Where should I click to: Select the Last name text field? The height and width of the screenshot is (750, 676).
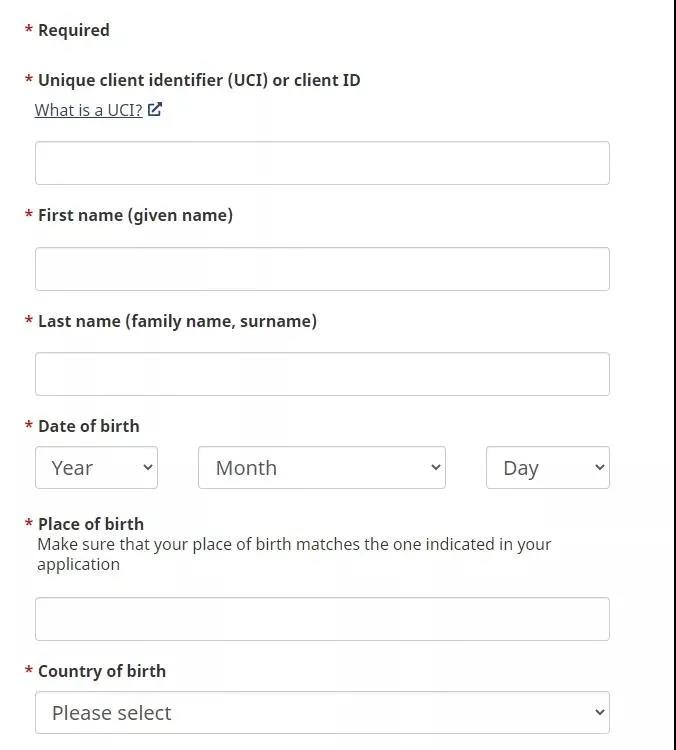coord(322,374)
